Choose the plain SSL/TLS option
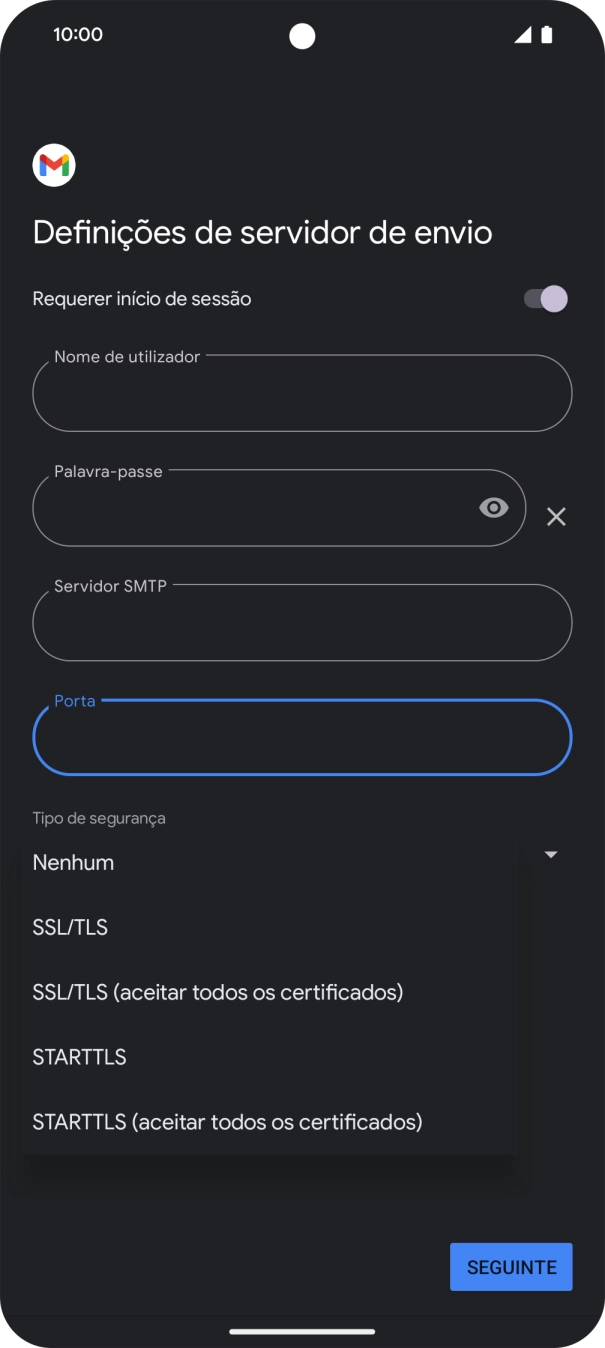 pyautogui.click(x=70, y=927)
